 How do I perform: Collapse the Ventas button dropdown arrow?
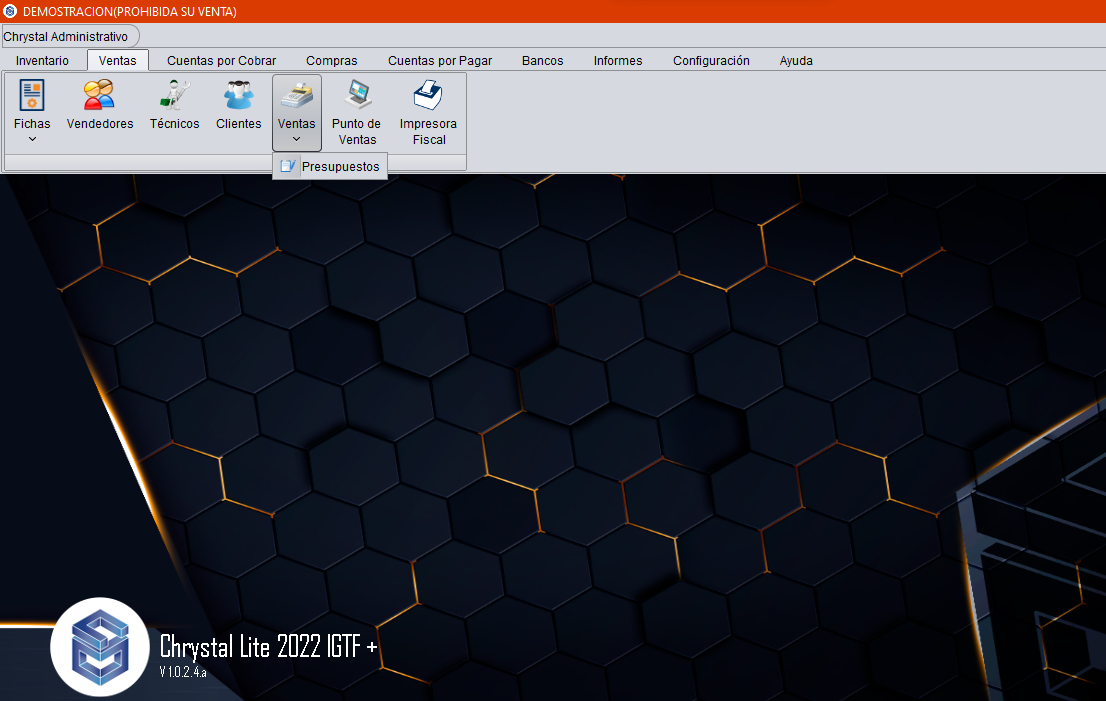(x=296, y=139)
